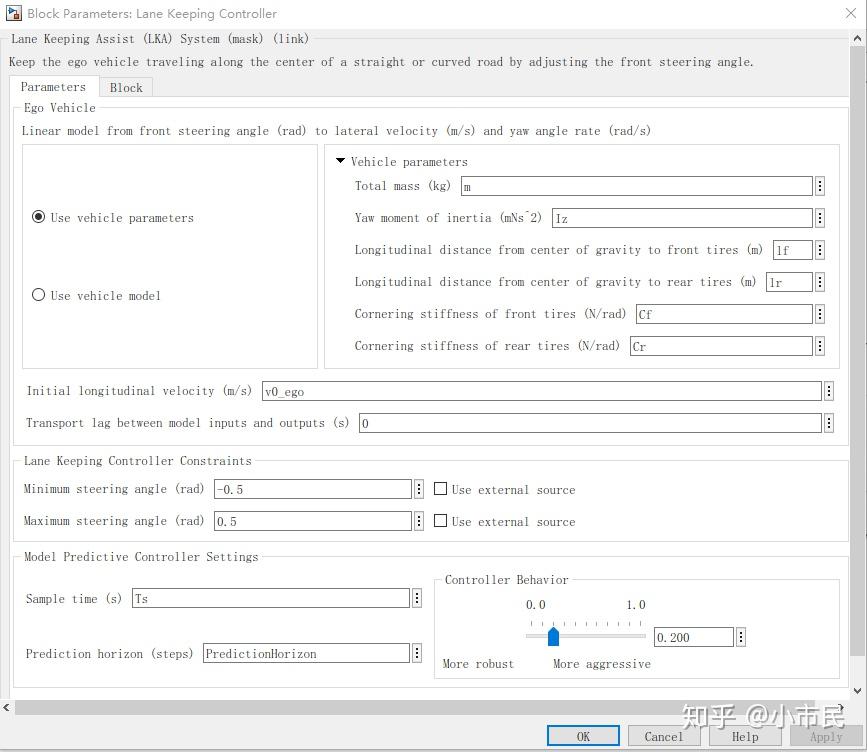The width and height of the screenshot is (867, 752).
Task: Select the Parameters tab
Action: tap(54, 87)
